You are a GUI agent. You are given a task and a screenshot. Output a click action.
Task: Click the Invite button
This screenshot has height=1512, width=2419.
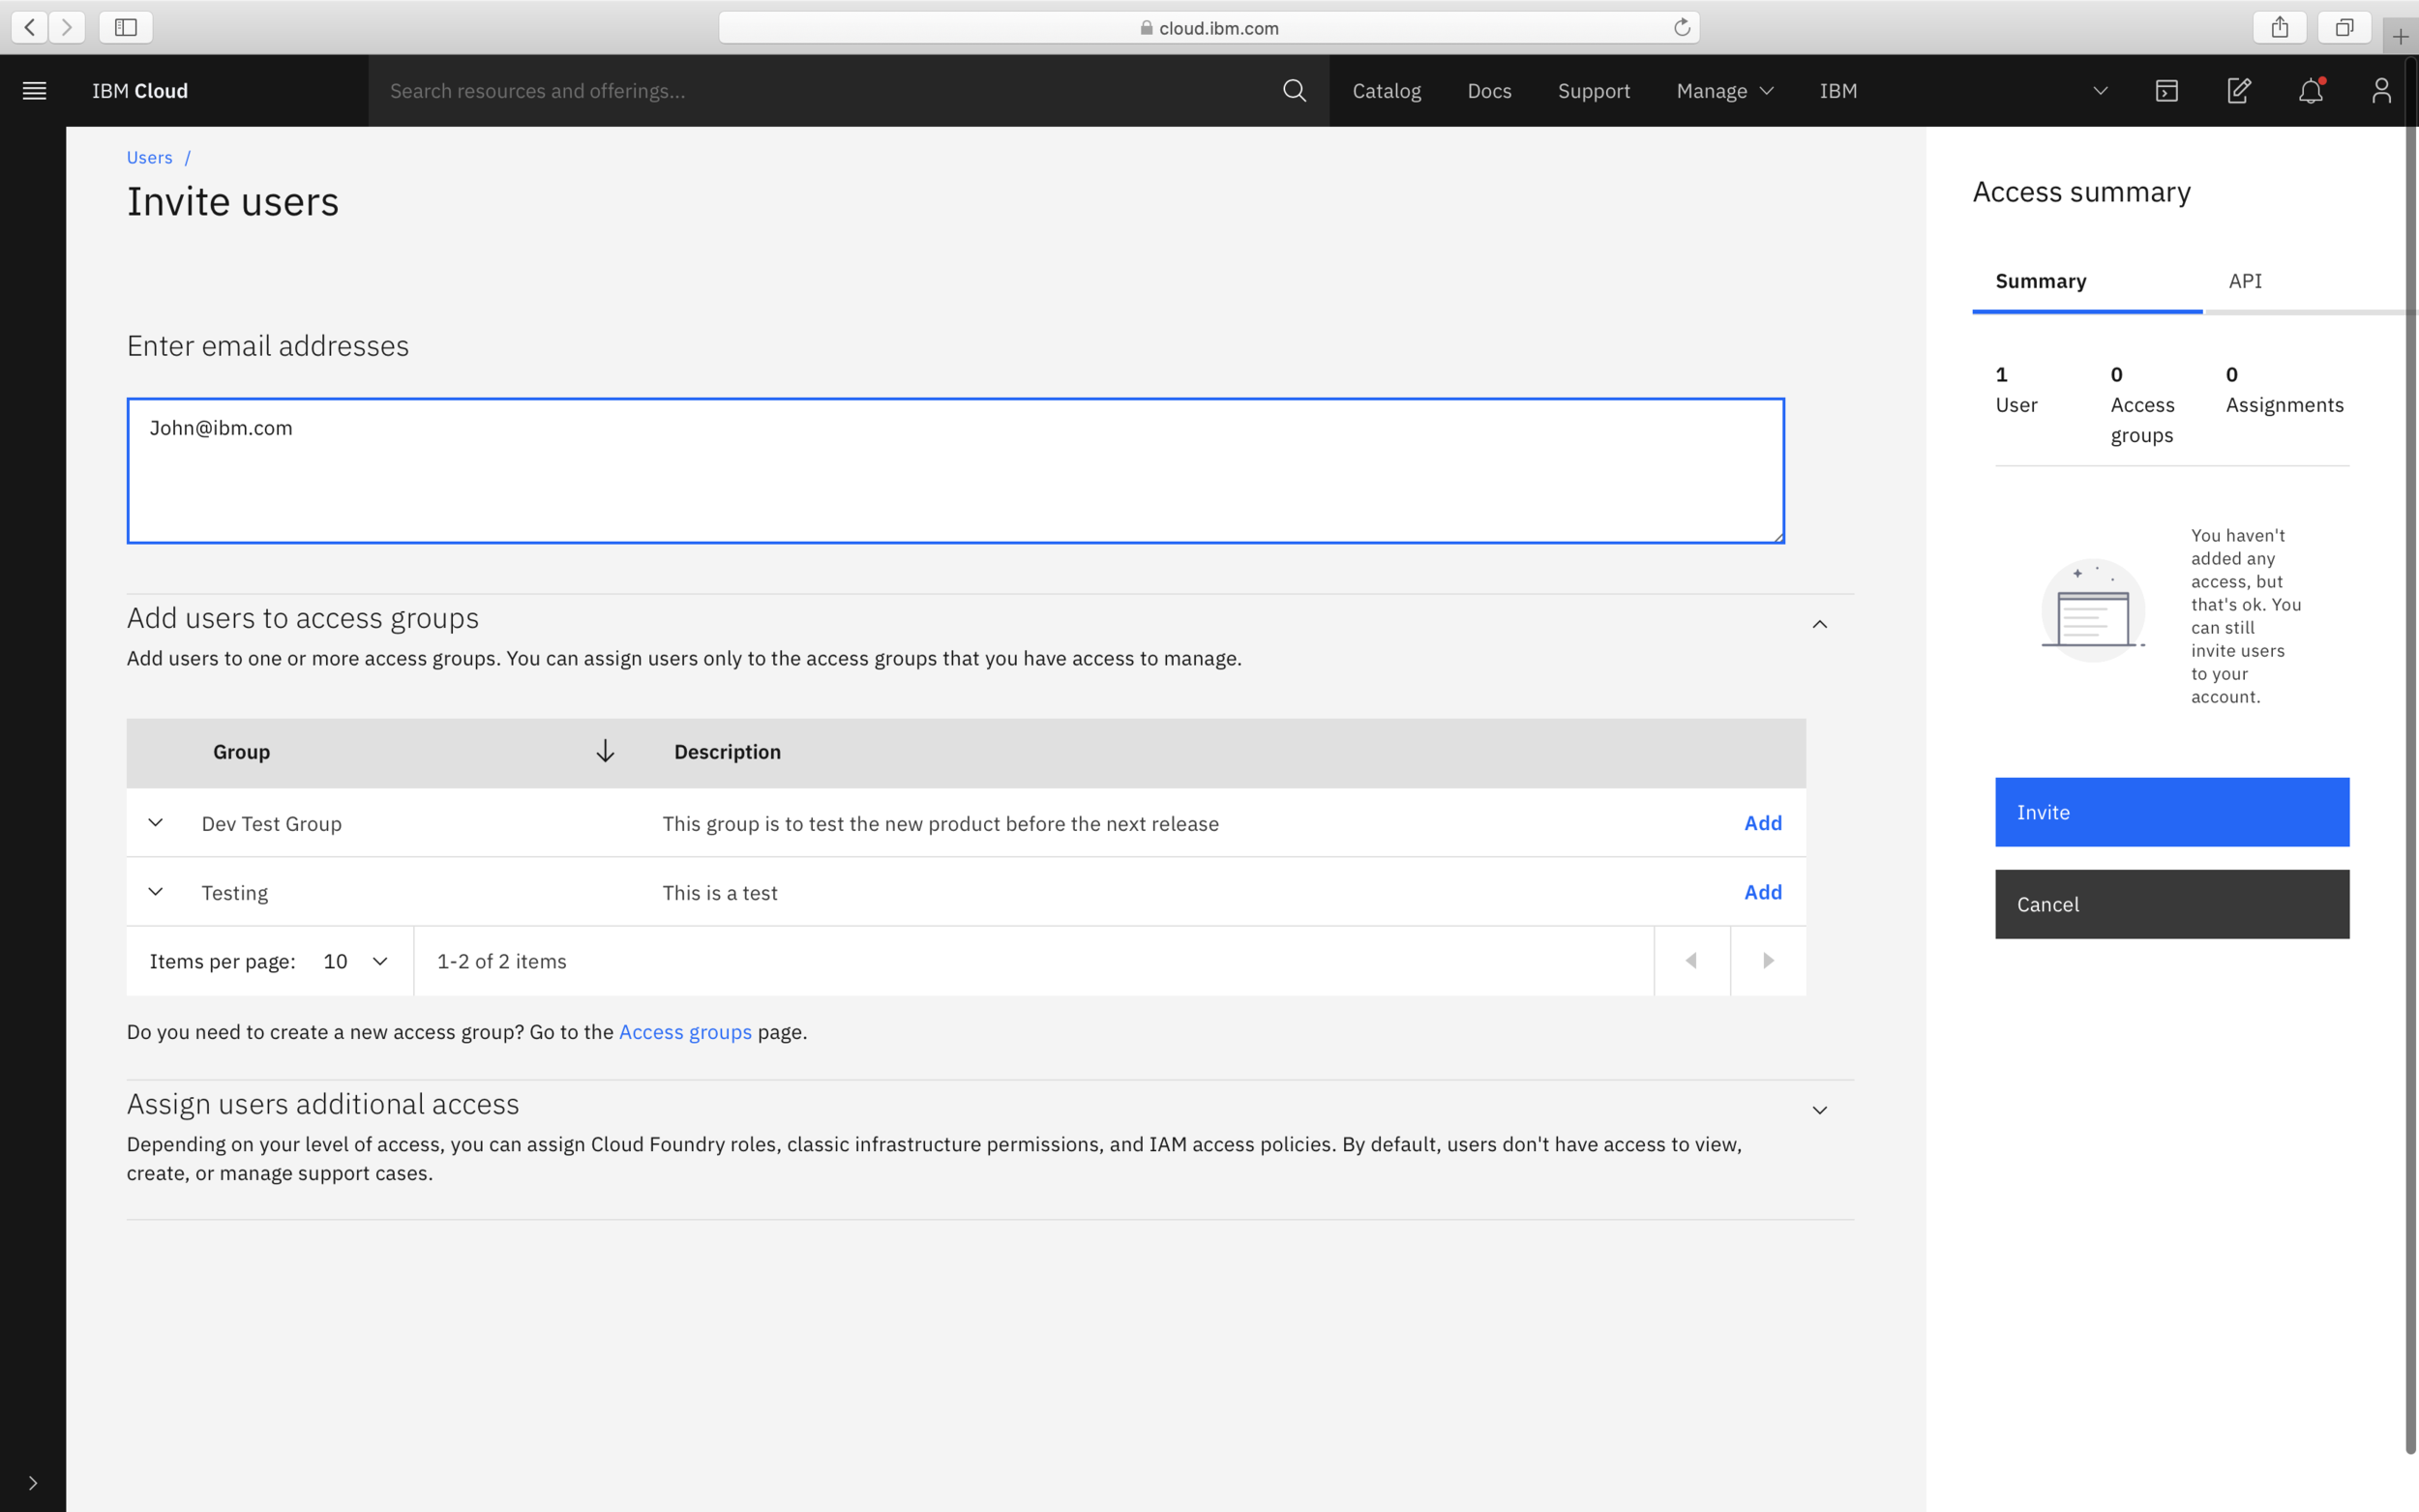point(2172,812)
